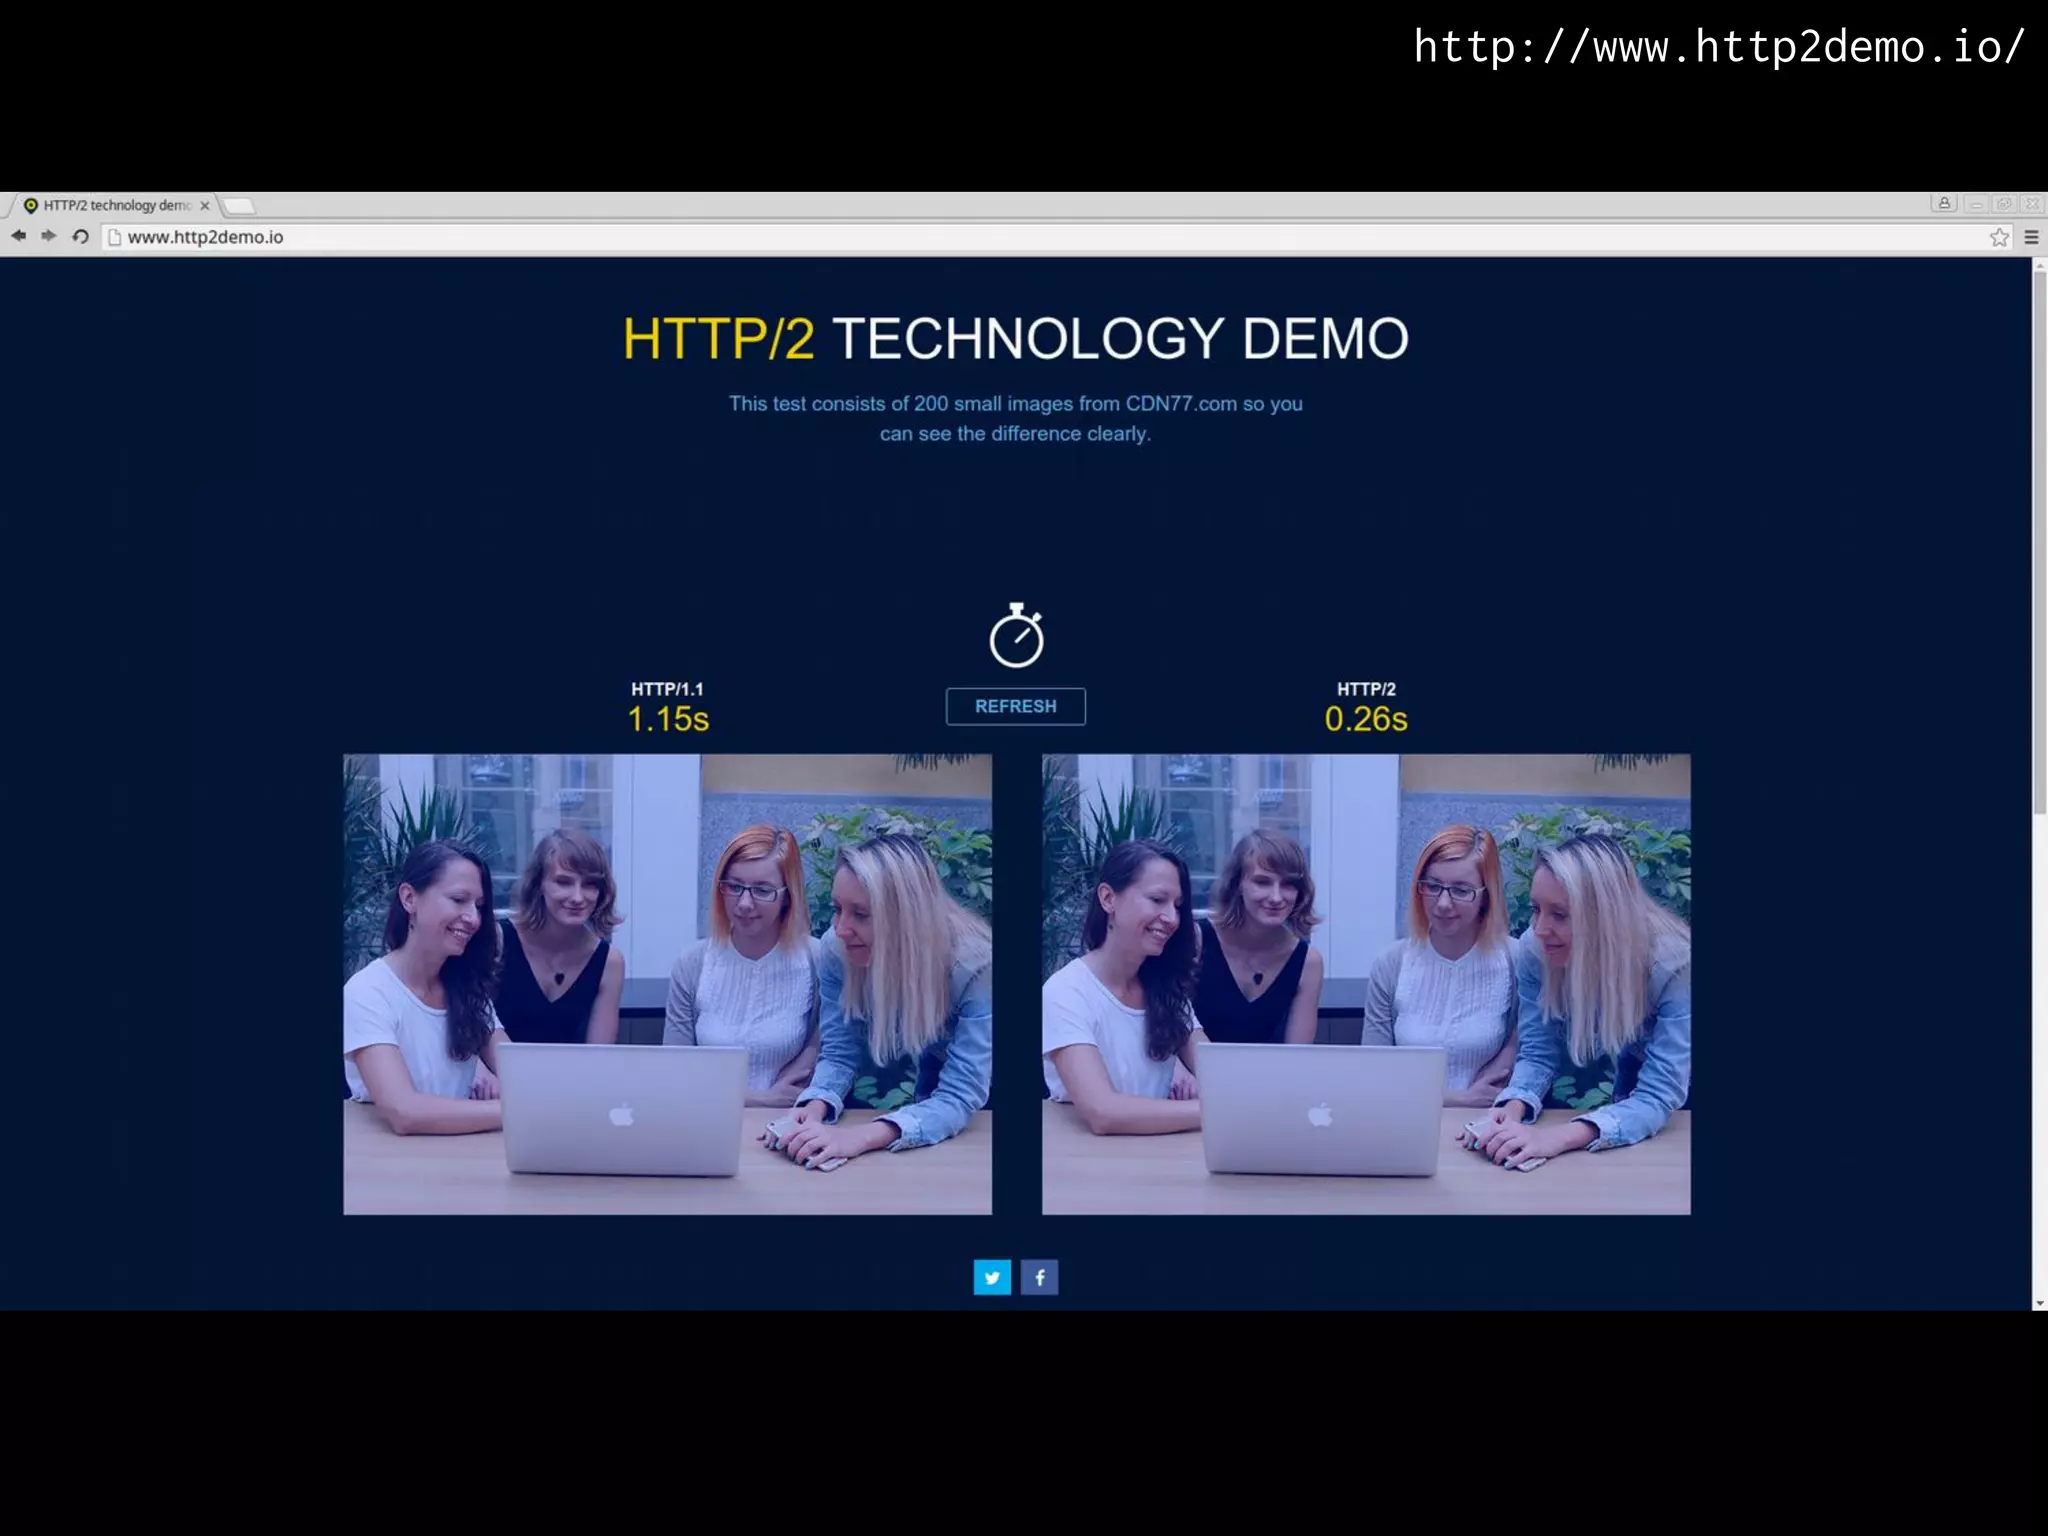Click the HTTP/2 TECHNOLOGY DEMO heading
This screenshot has width=2048, height=1536.
pyautogui.click(x=1016, y=338)
